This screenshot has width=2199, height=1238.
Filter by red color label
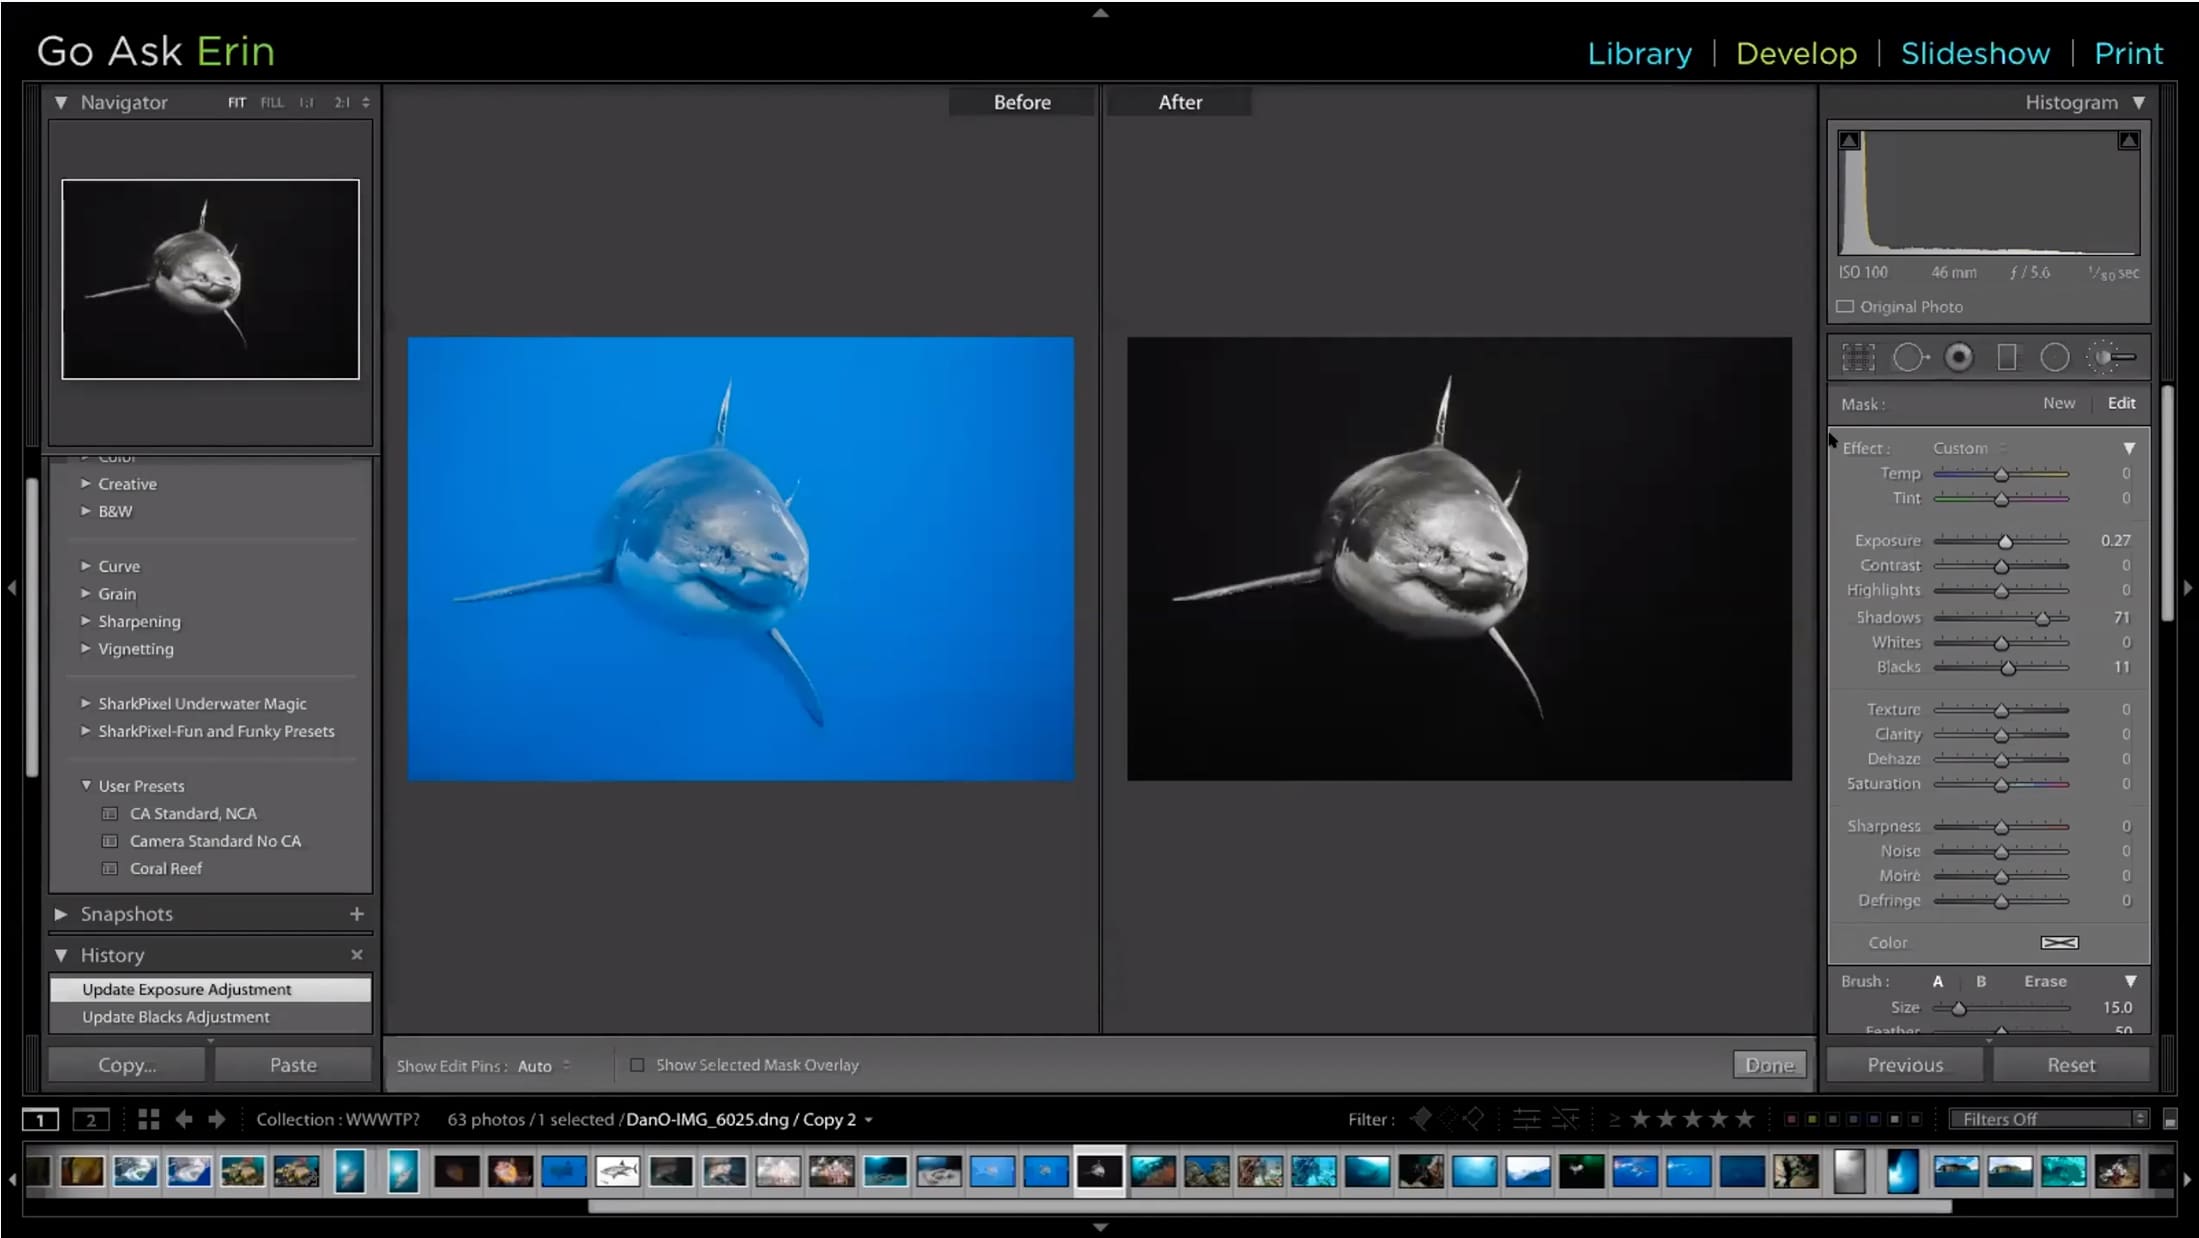(1791, 1119)
